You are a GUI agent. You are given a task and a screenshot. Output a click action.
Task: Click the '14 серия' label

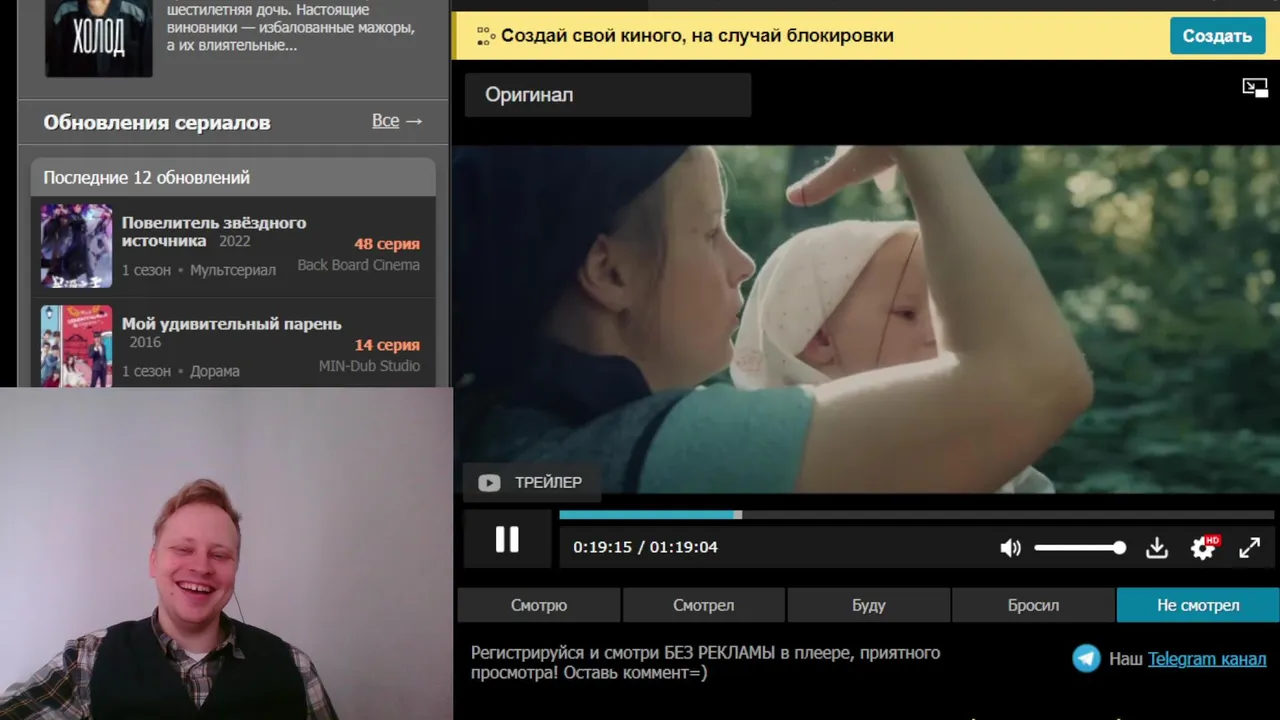[387, 345]
